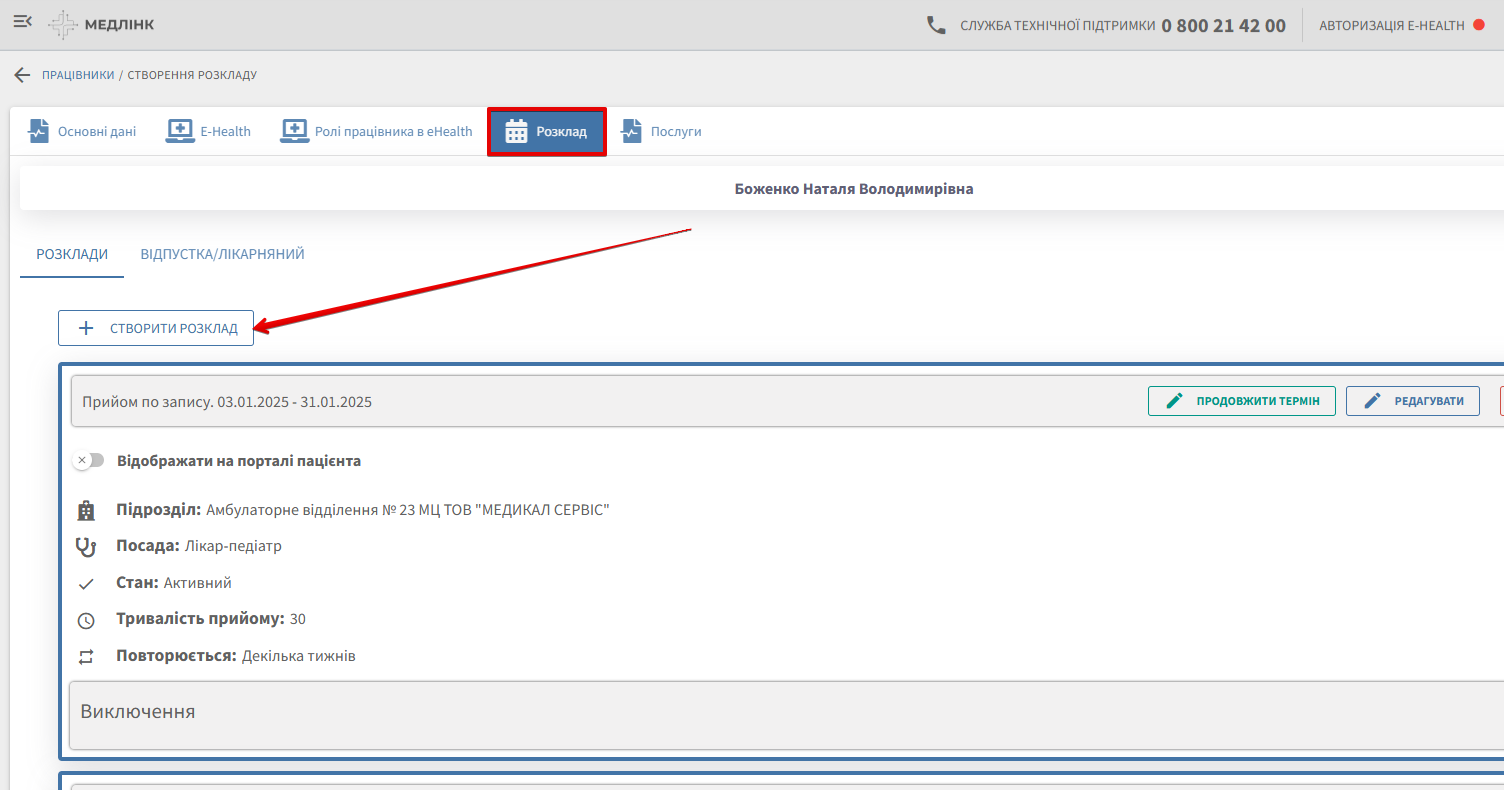
Task: Click the repeat icon beside Повторюється
Action: (x=86, y=657)
